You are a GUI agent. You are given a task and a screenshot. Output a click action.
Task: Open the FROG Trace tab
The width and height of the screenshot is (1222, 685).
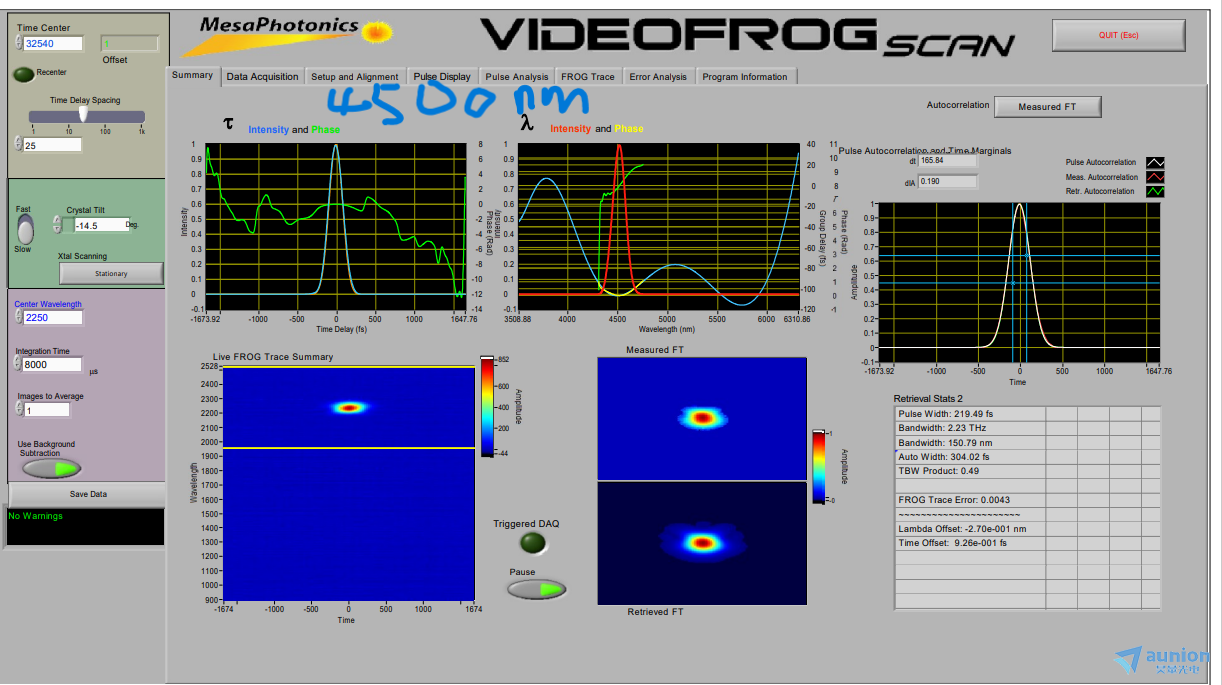coord(588,76)
